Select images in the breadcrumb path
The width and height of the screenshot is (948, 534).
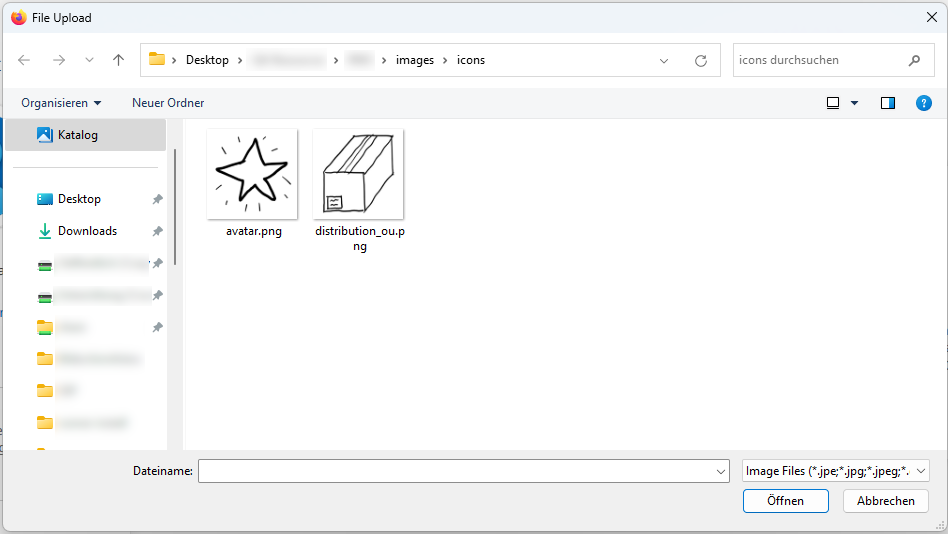coord(415,60)
